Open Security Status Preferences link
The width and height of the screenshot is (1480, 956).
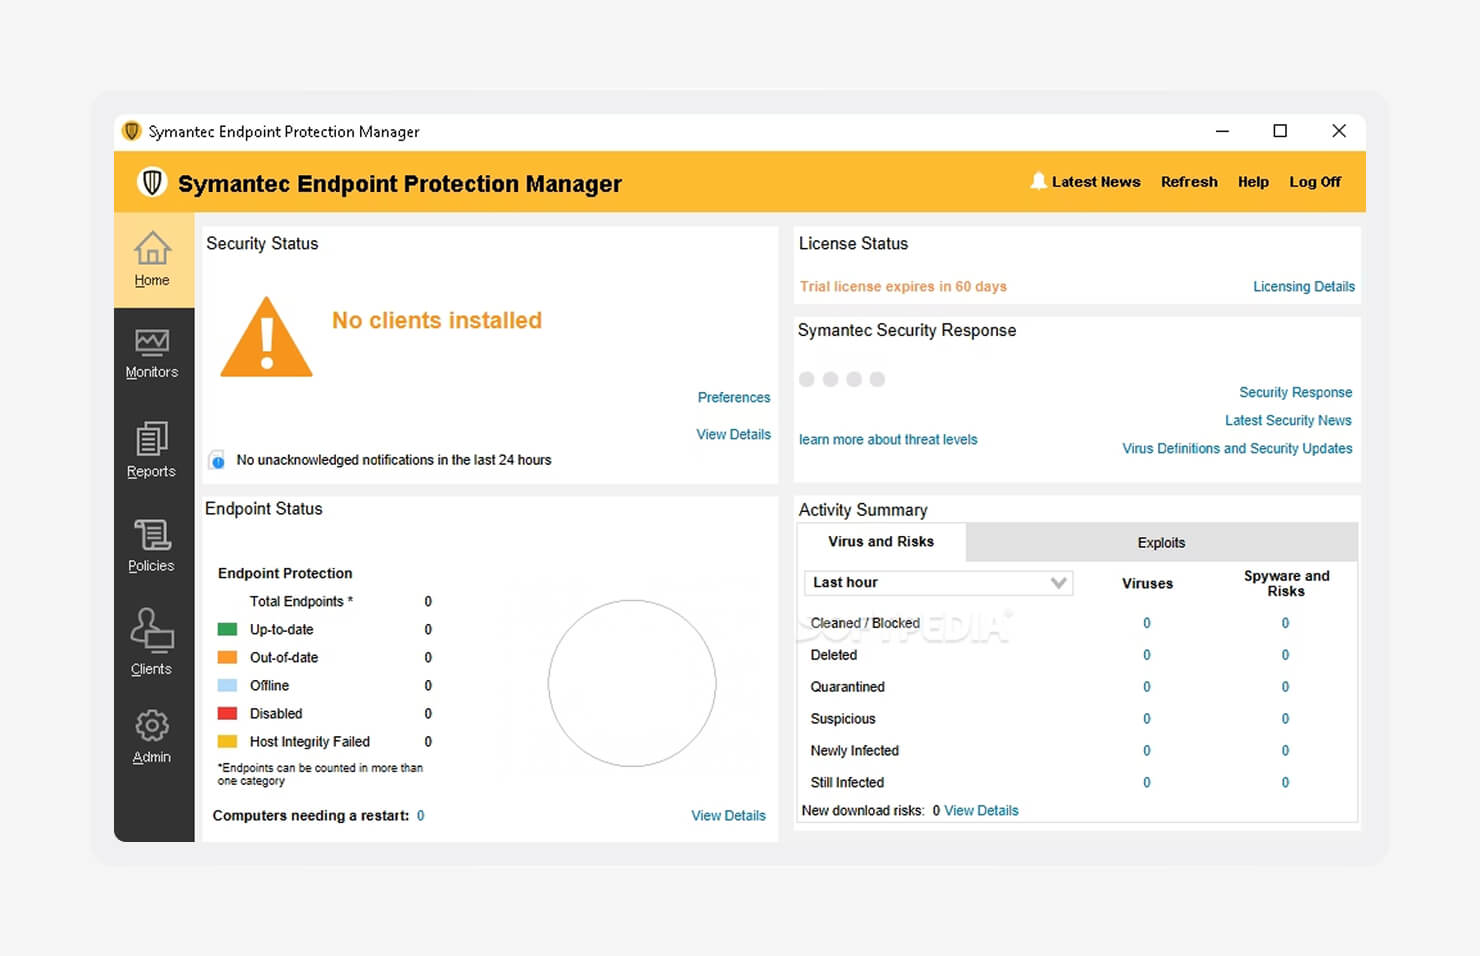tap(734, 397)
